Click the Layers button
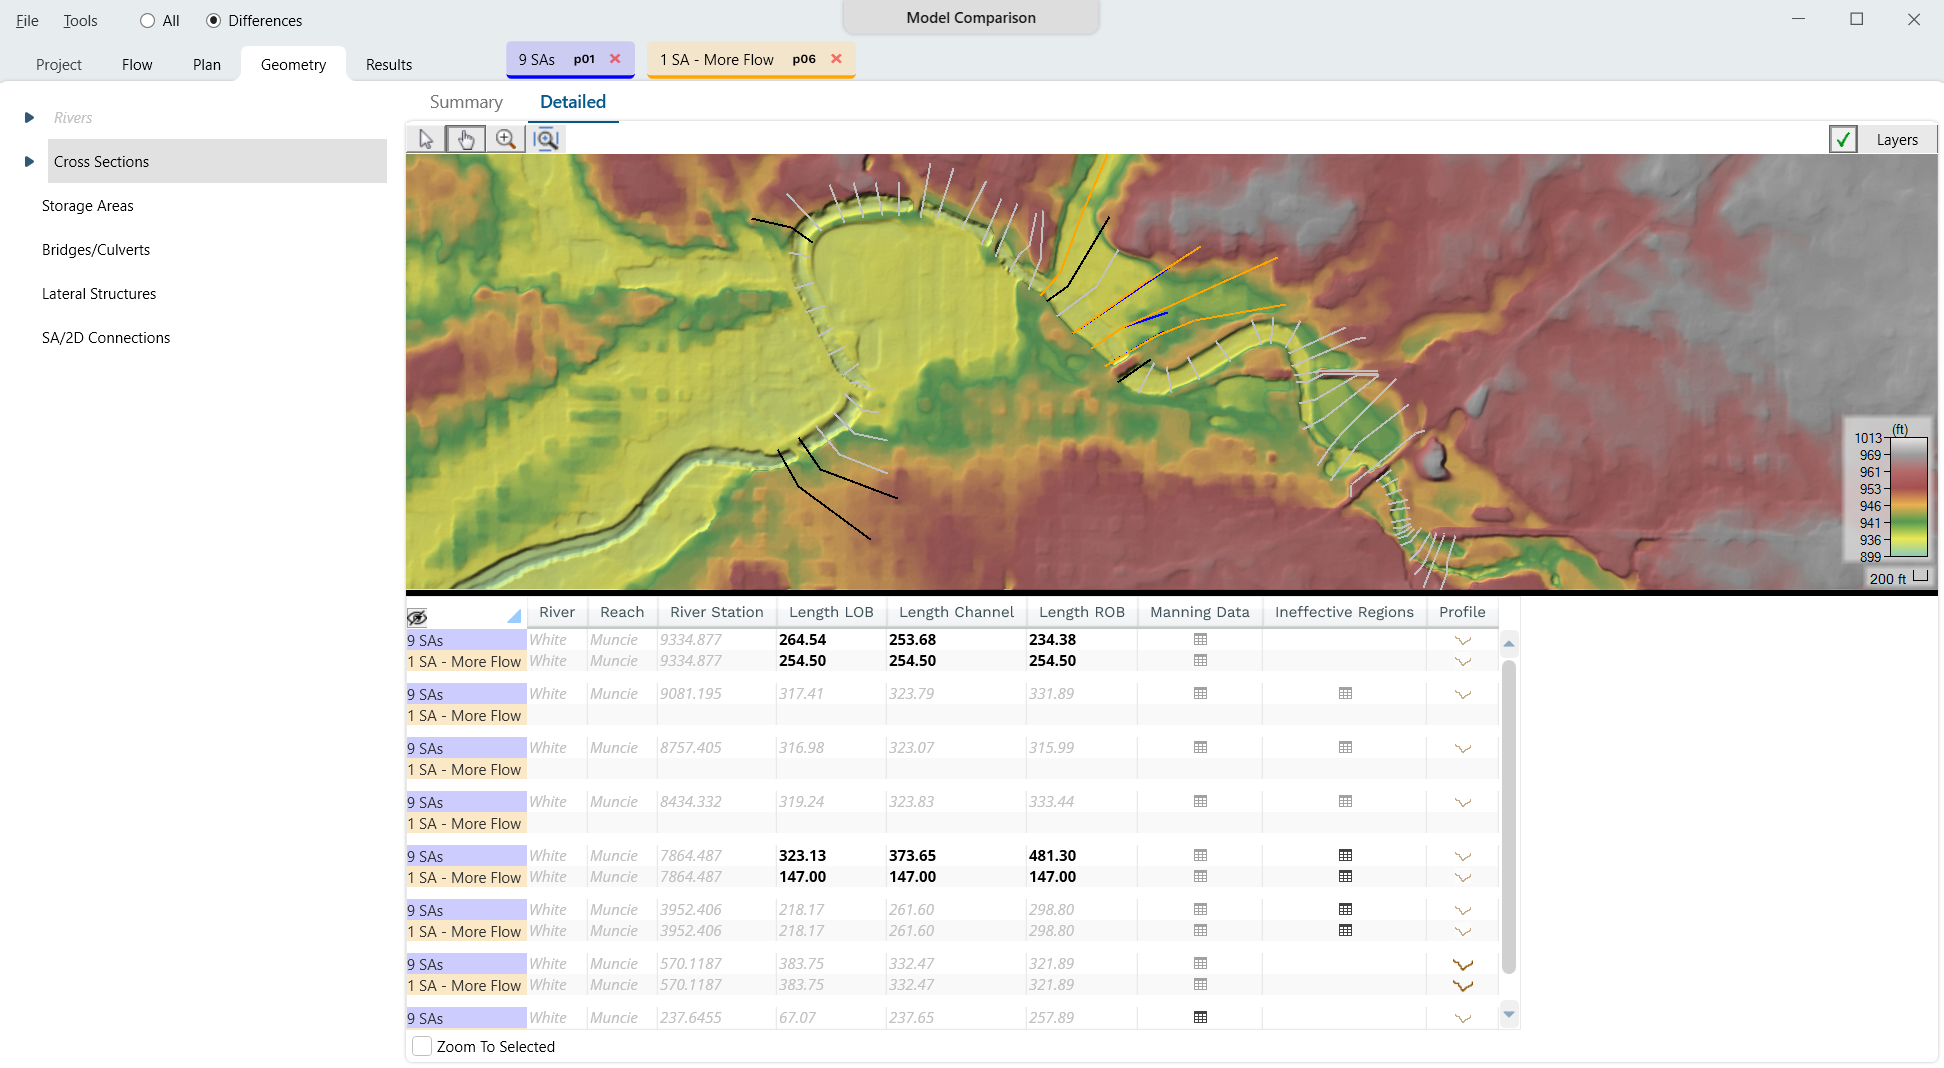The height and width of the screenshot is (1068, 1944). point(1896,140)
